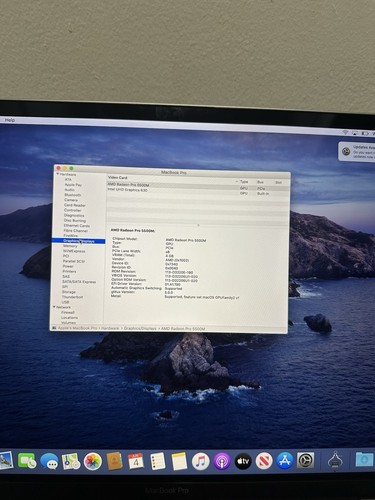Select Graphics/Displays in the sidebar
The image size is (375, 500).
[79, 241]
